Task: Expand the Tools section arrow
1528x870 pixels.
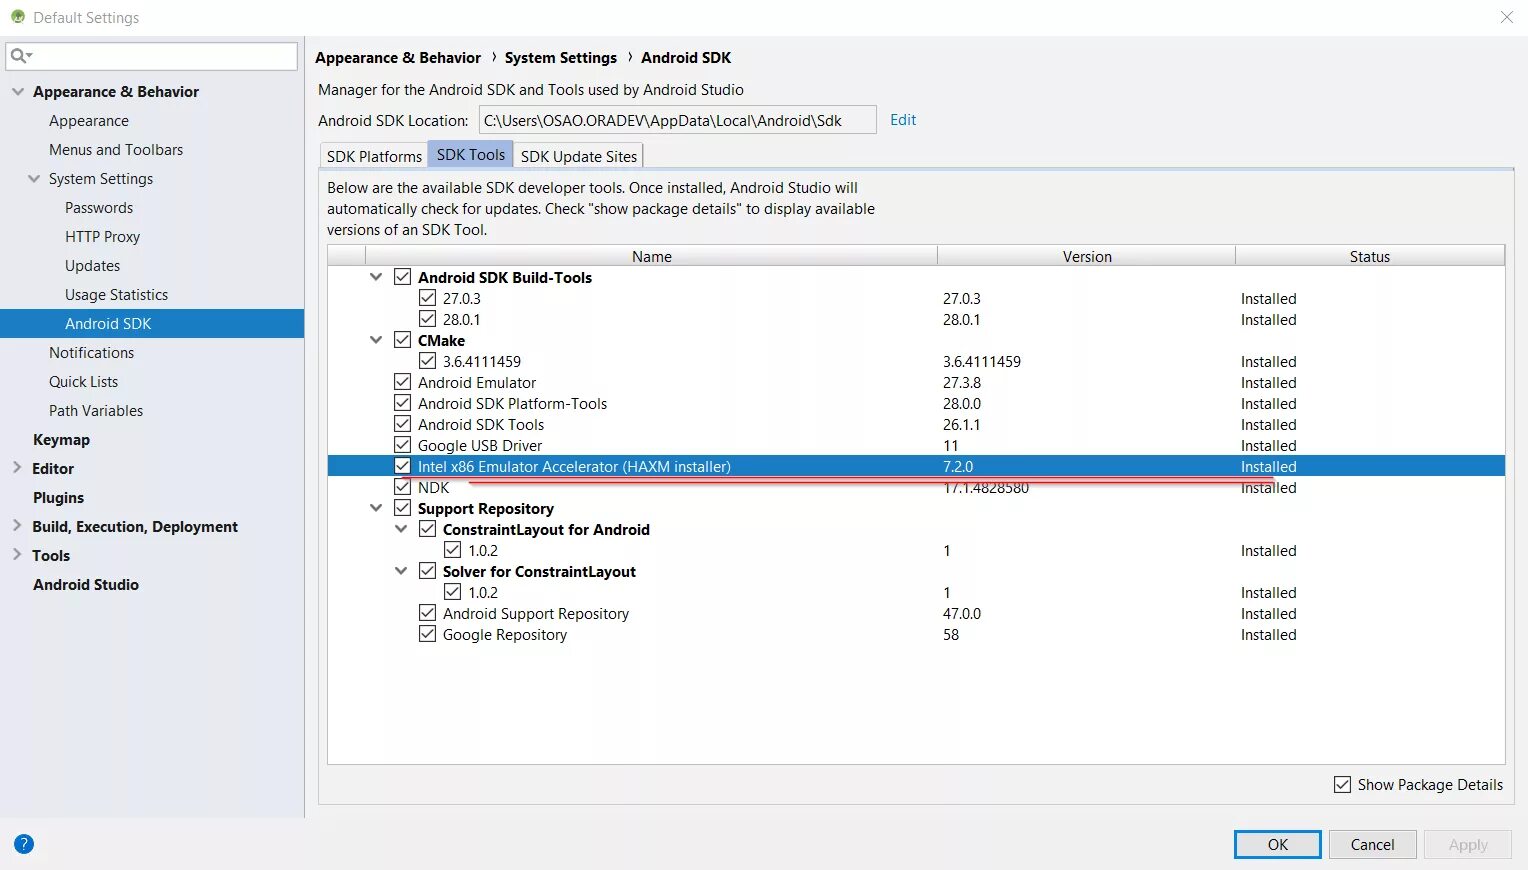Action: (x=16, y=554)
